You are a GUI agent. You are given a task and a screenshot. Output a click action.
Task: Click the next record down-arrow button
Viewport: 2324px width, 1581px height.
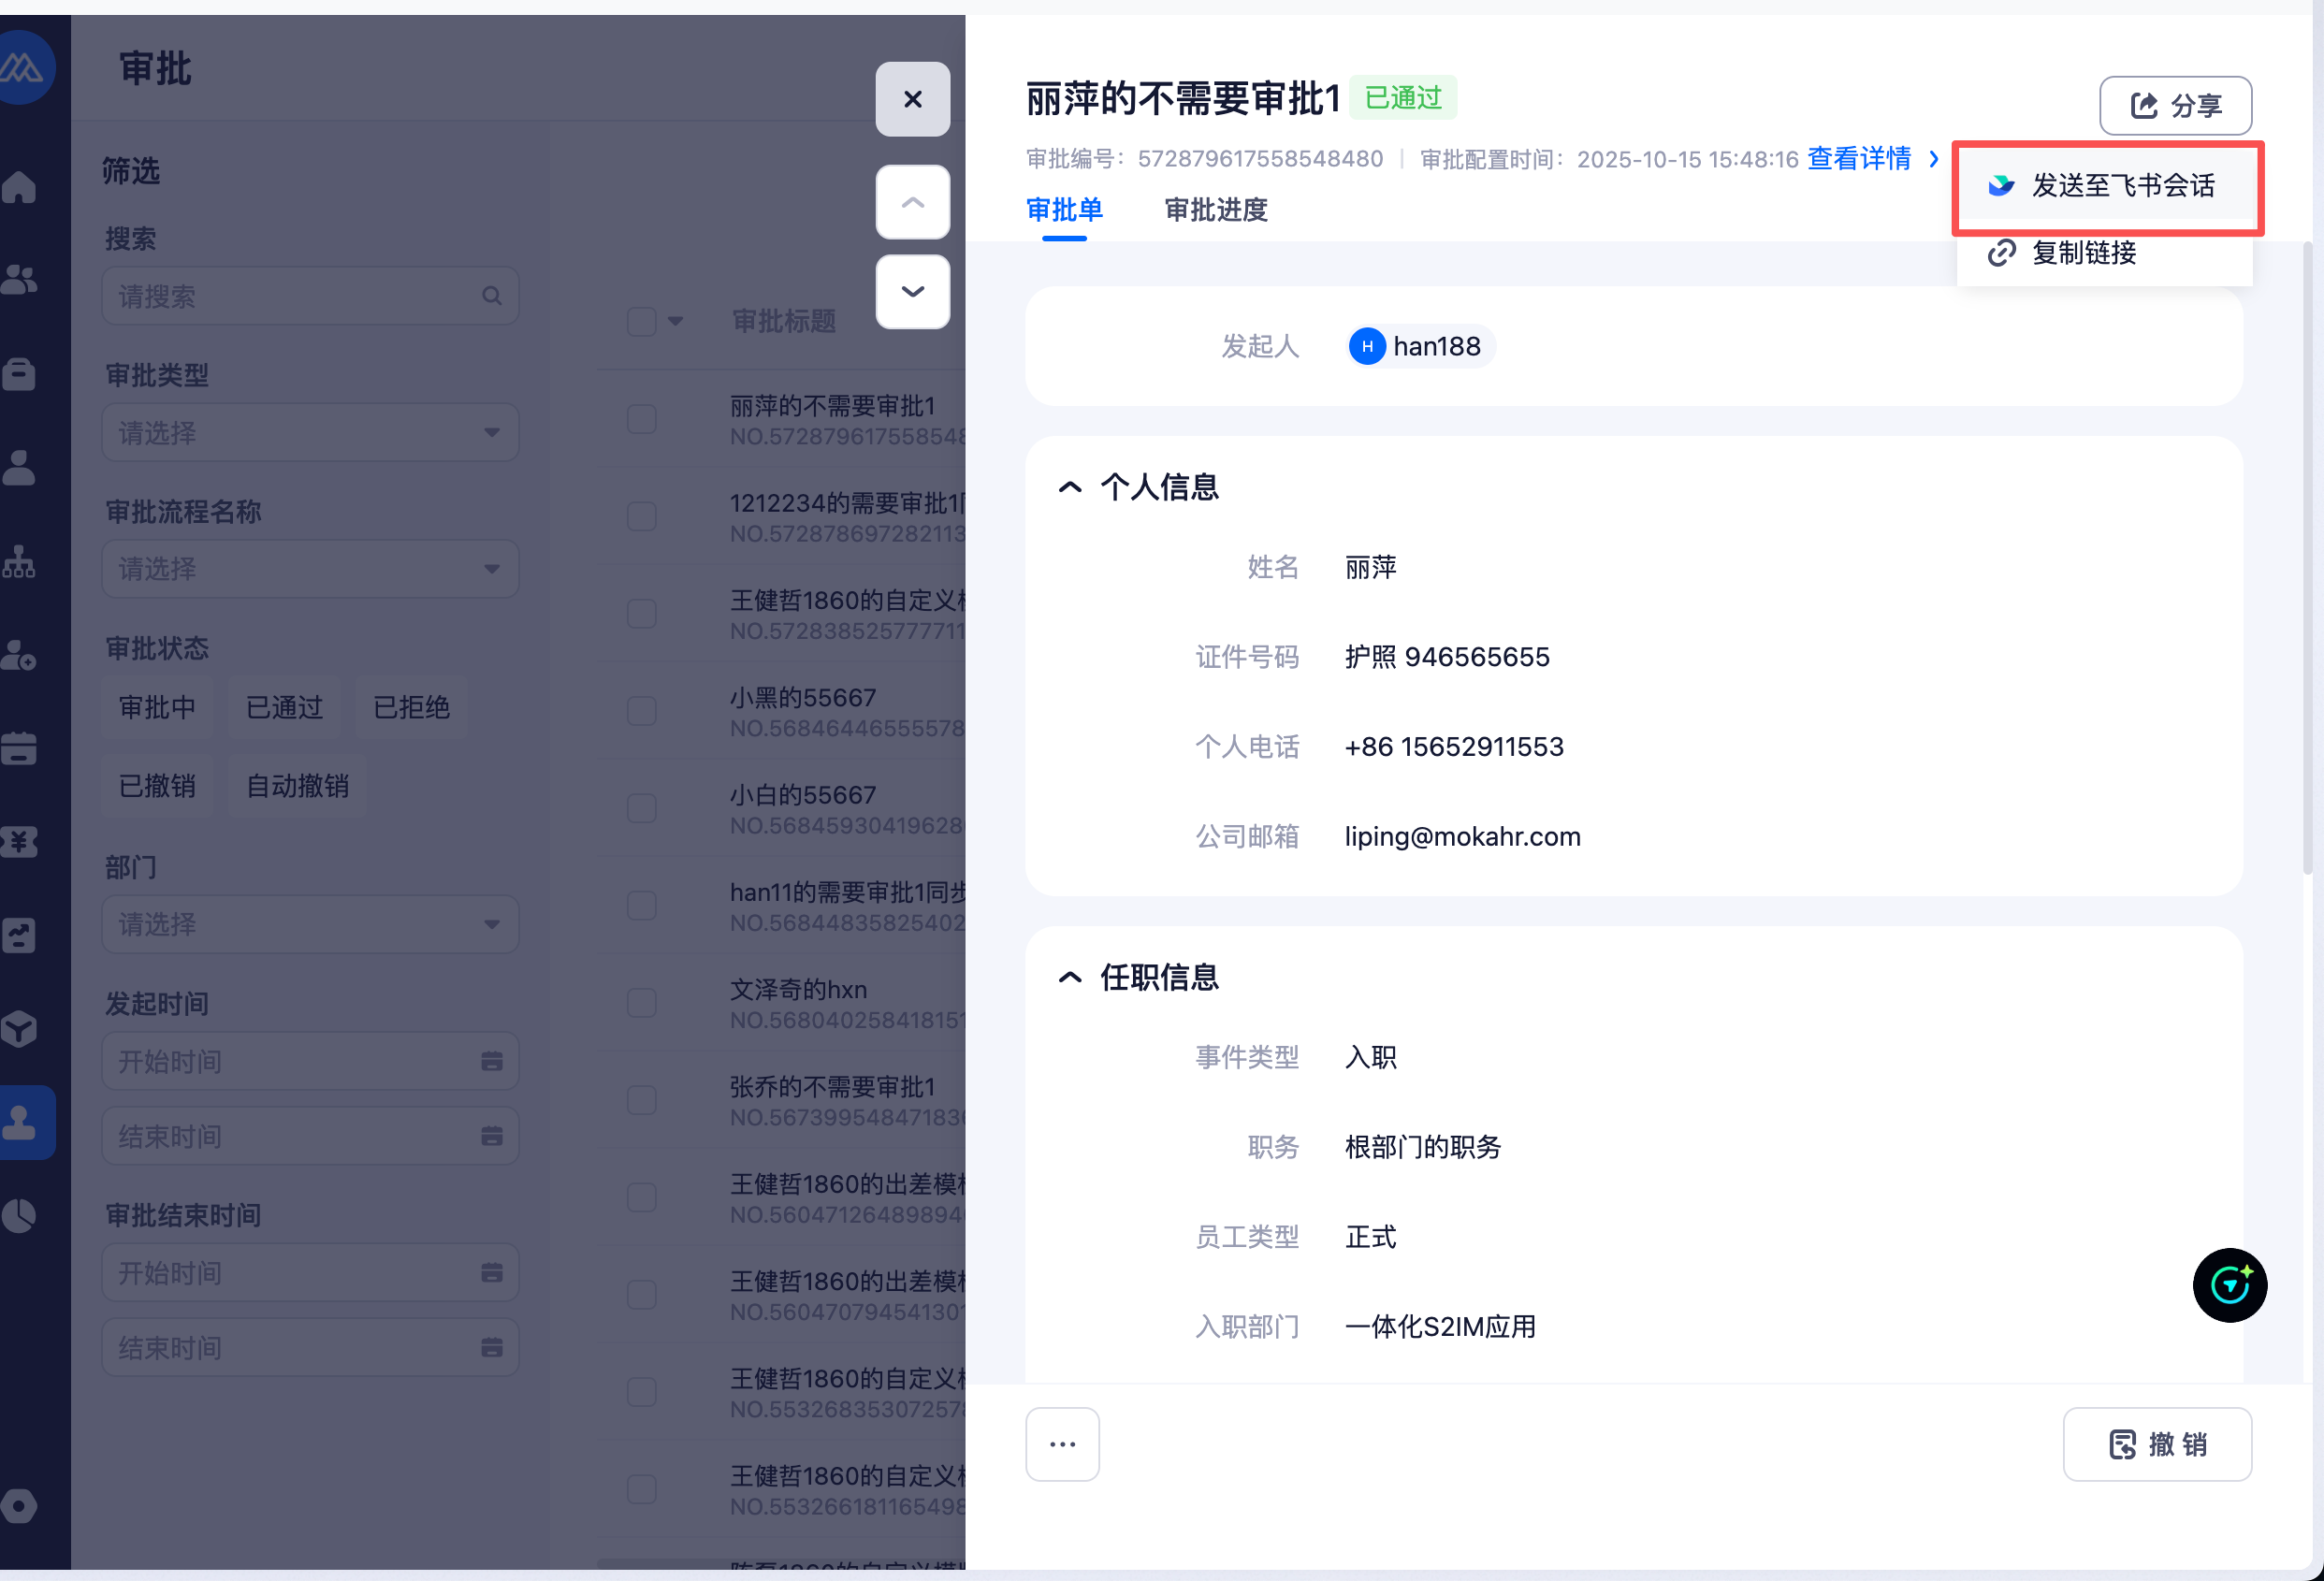(912, 292)
